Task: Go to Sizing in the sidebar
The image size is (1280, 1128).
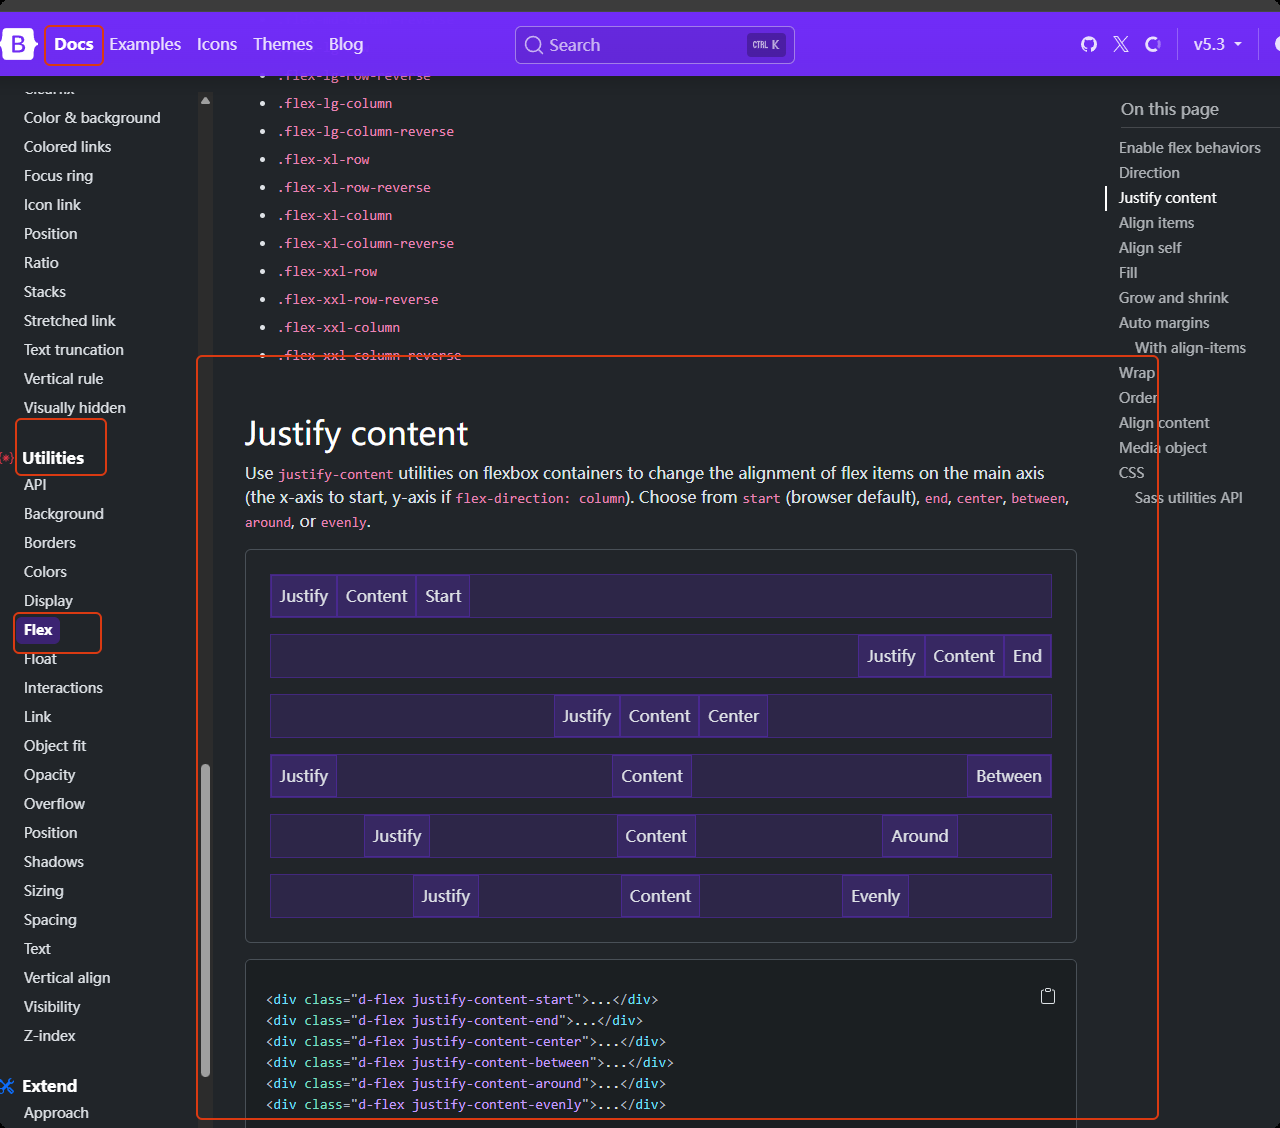Action: [44, 891]
